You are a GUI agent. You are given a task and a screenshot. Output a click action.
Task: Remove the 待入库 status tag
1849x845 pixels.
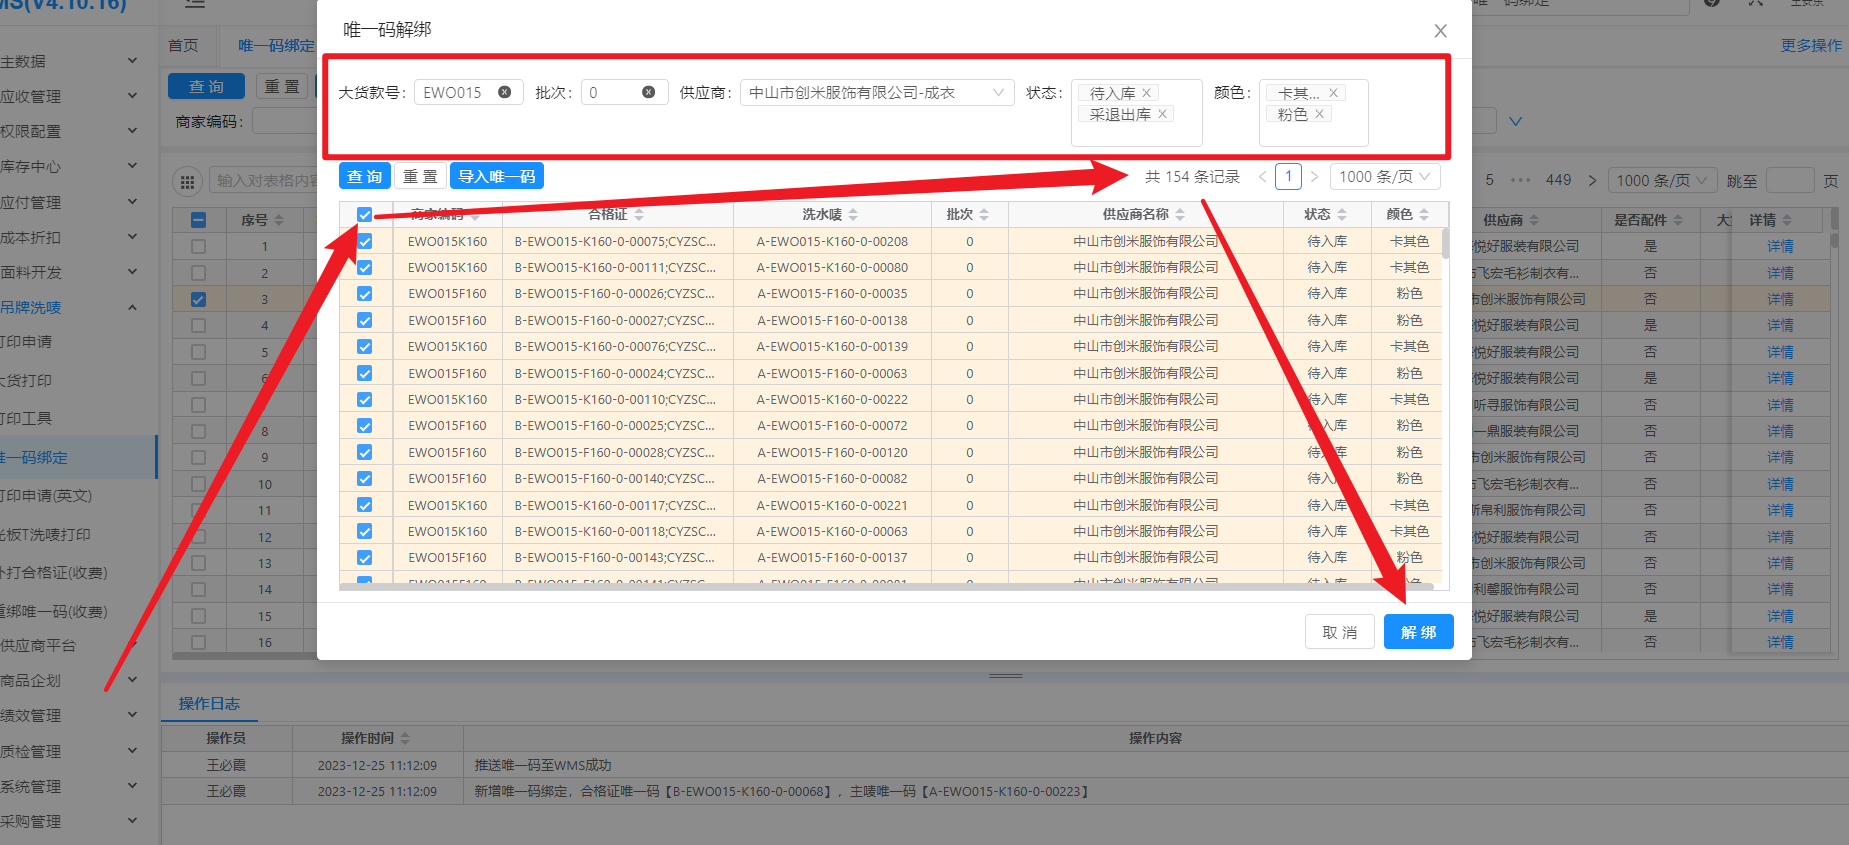click(1147, 93)
